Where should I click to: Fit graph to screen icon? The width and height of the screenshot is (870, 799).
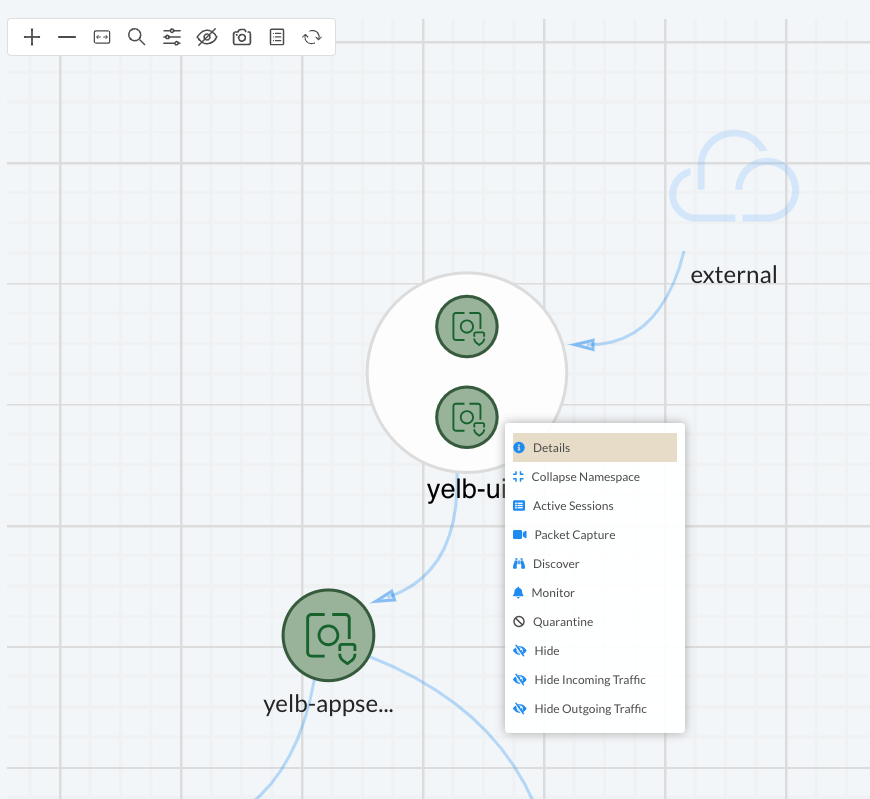click(102, 37)
